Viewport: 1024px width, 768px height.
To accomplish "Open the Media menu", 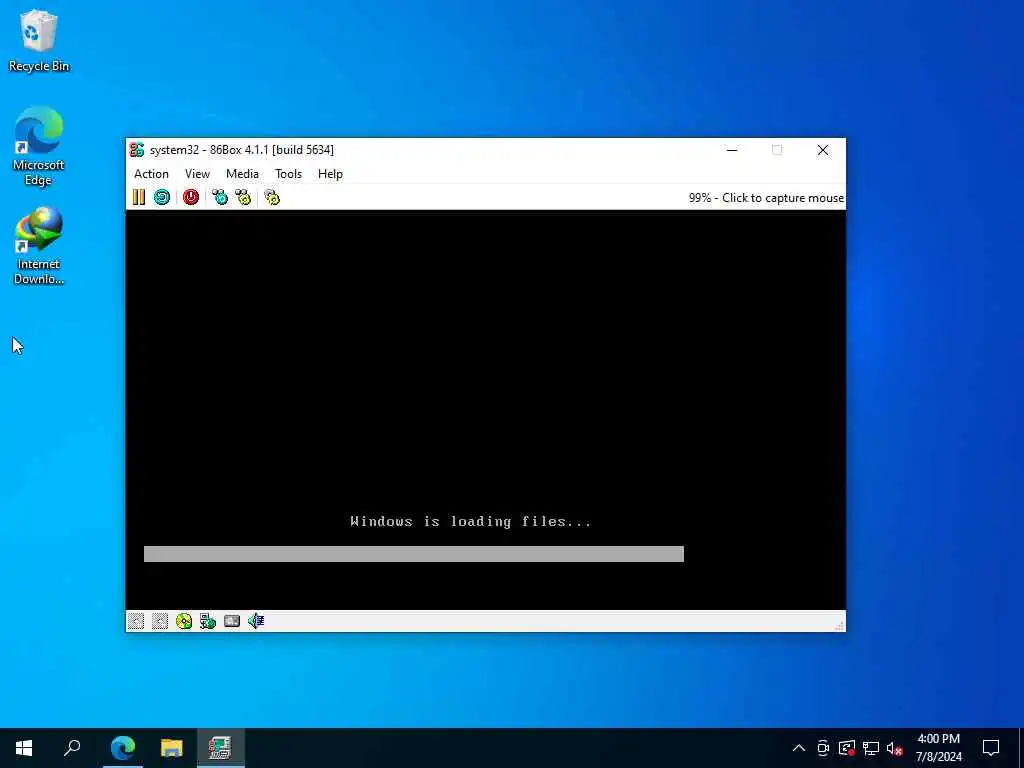I will (242, 174).
